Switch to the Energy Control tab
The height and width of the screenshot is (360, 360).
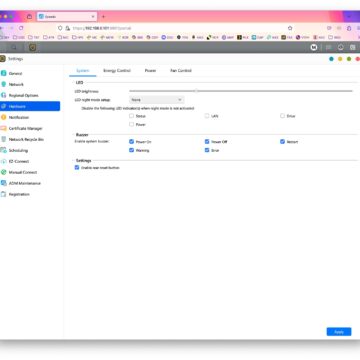(117, 71)
